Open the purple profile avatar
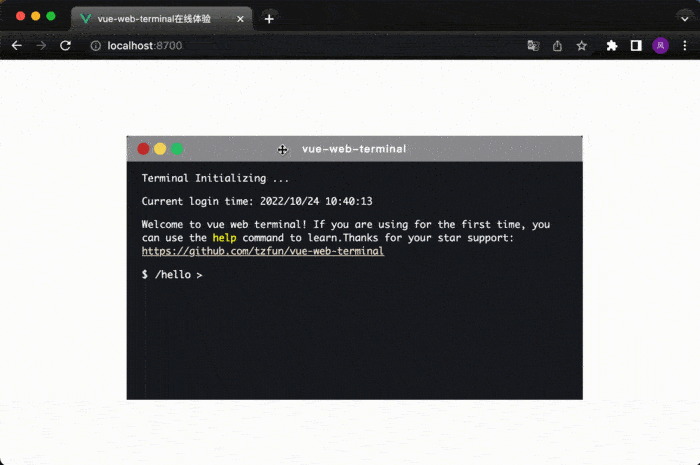 click(660, 46)
